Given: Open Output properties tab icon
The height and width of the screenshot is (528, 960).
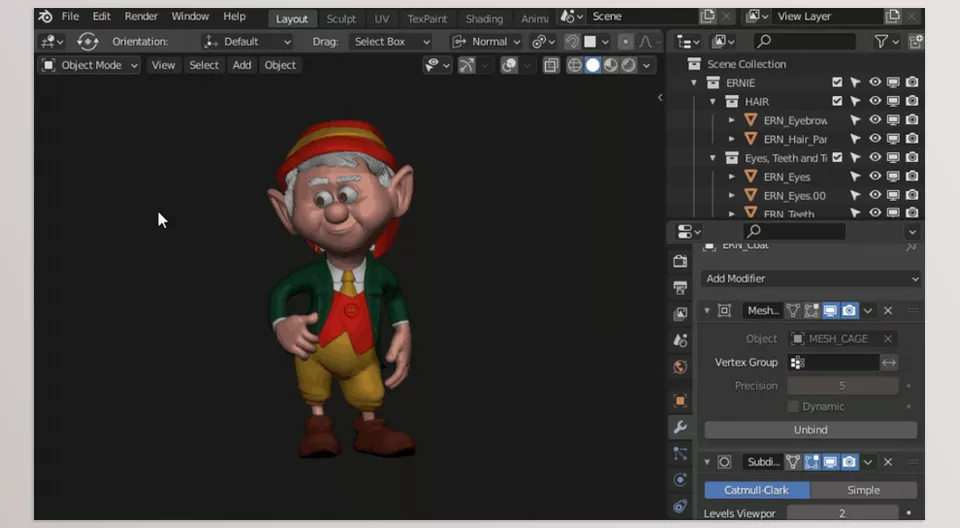Looking at the screenshot, I should [680, 287].
